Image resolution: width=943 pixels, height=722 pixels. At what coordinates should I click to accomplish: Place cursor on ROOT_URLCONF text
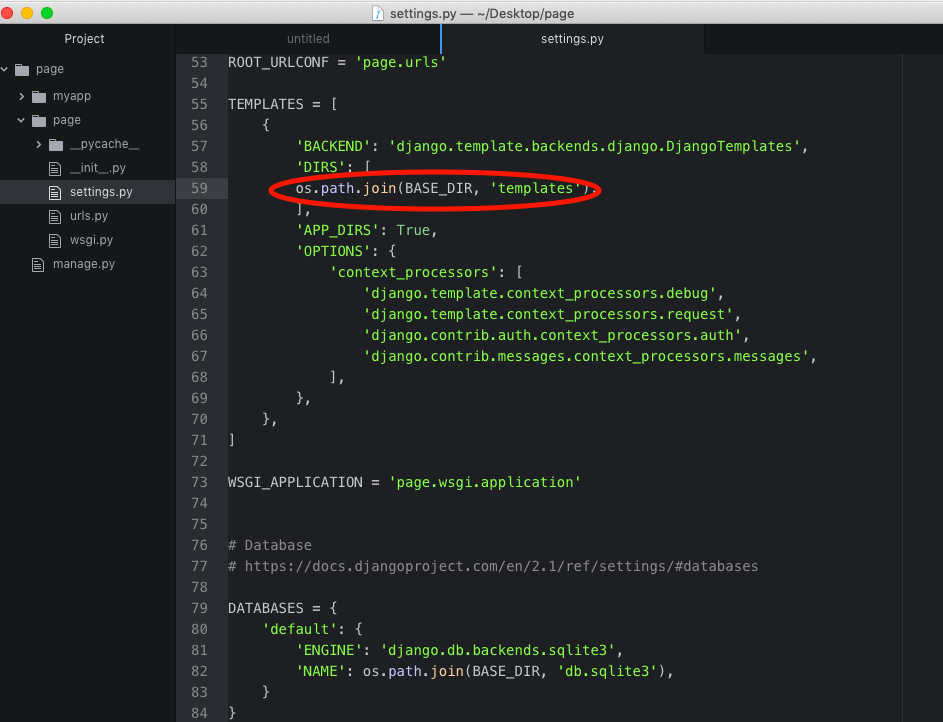click(x=278, y=63)
